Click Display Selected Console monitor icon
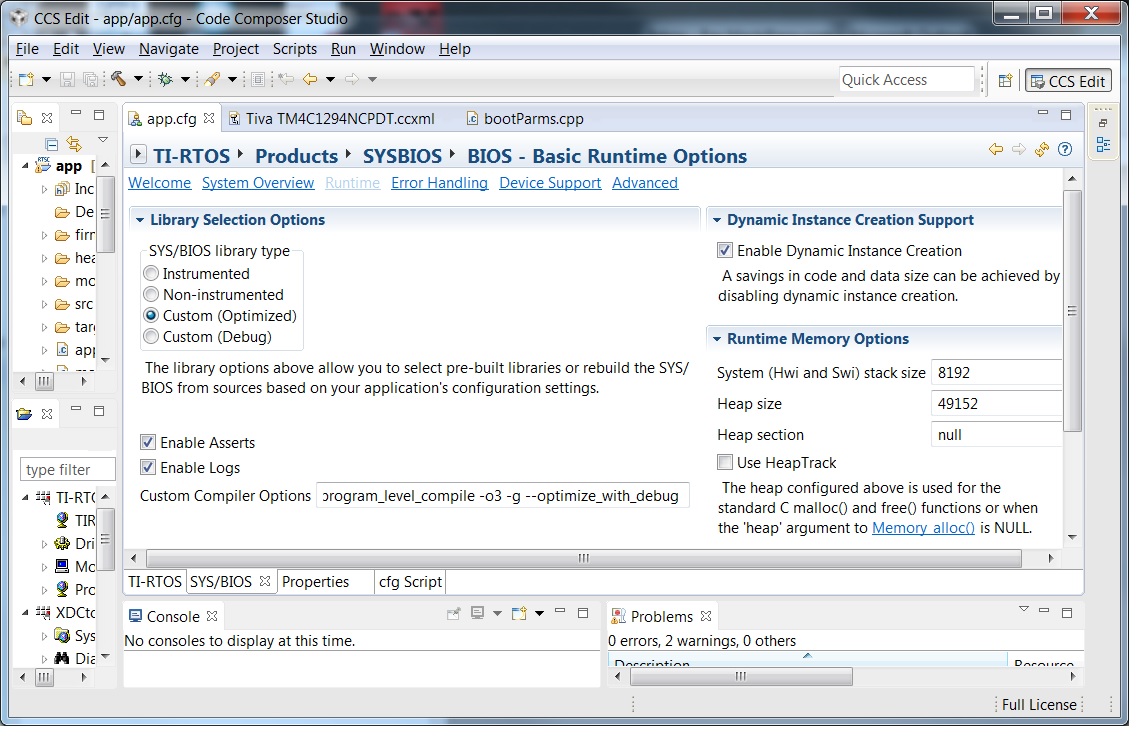Screen dimensions: 1146x736 478,613
